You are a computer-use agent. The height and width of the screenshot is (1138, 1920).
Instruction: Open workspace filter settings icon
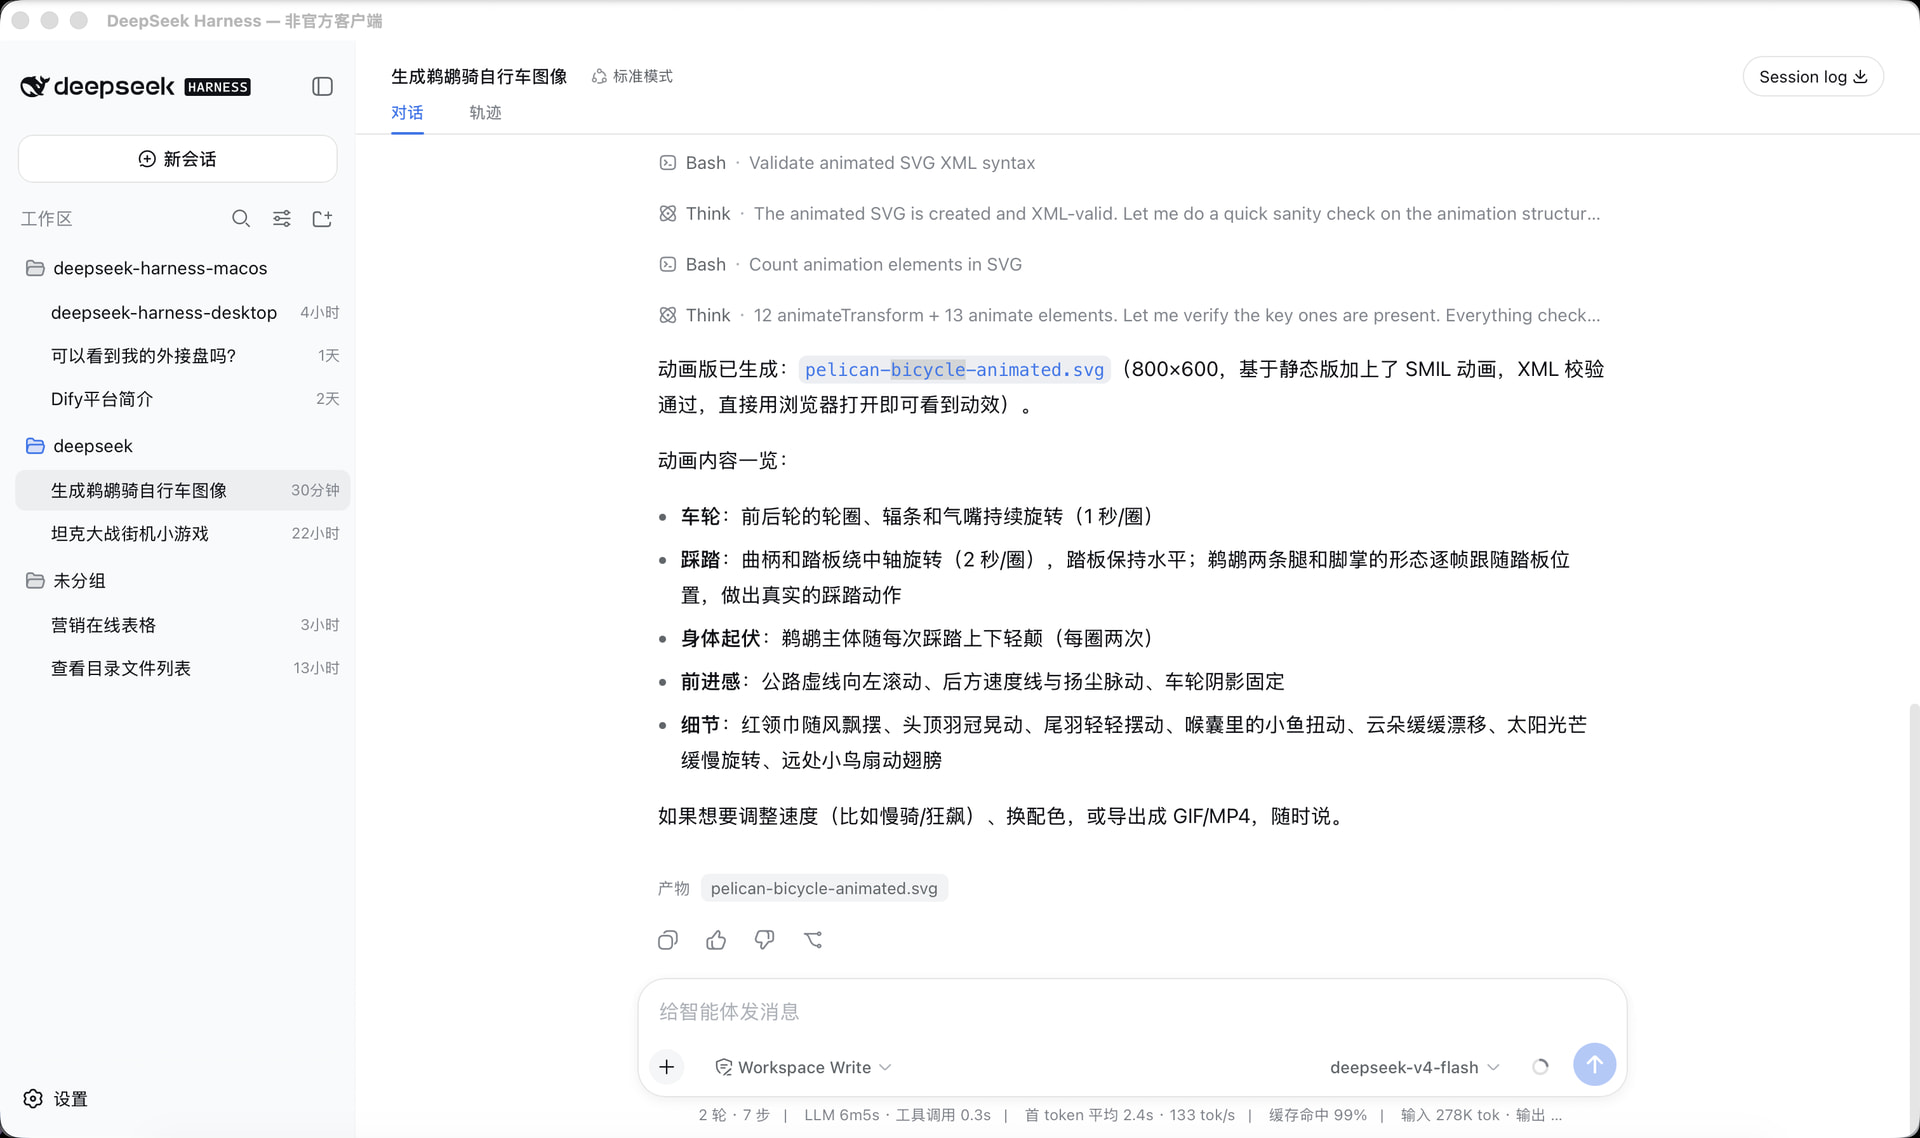click(x=282, y=219)
